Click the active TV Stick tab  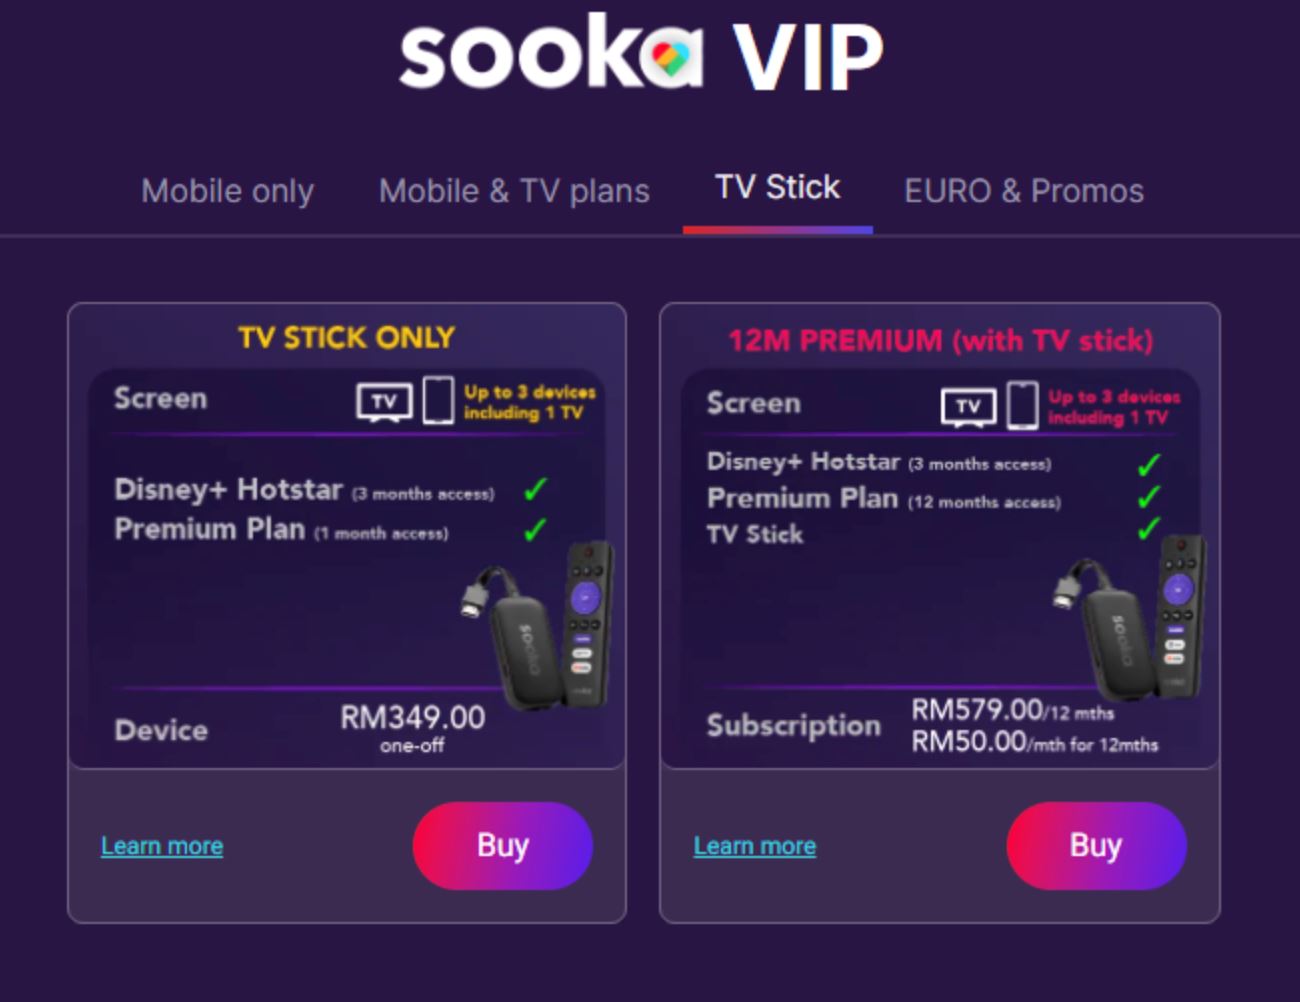777,187
